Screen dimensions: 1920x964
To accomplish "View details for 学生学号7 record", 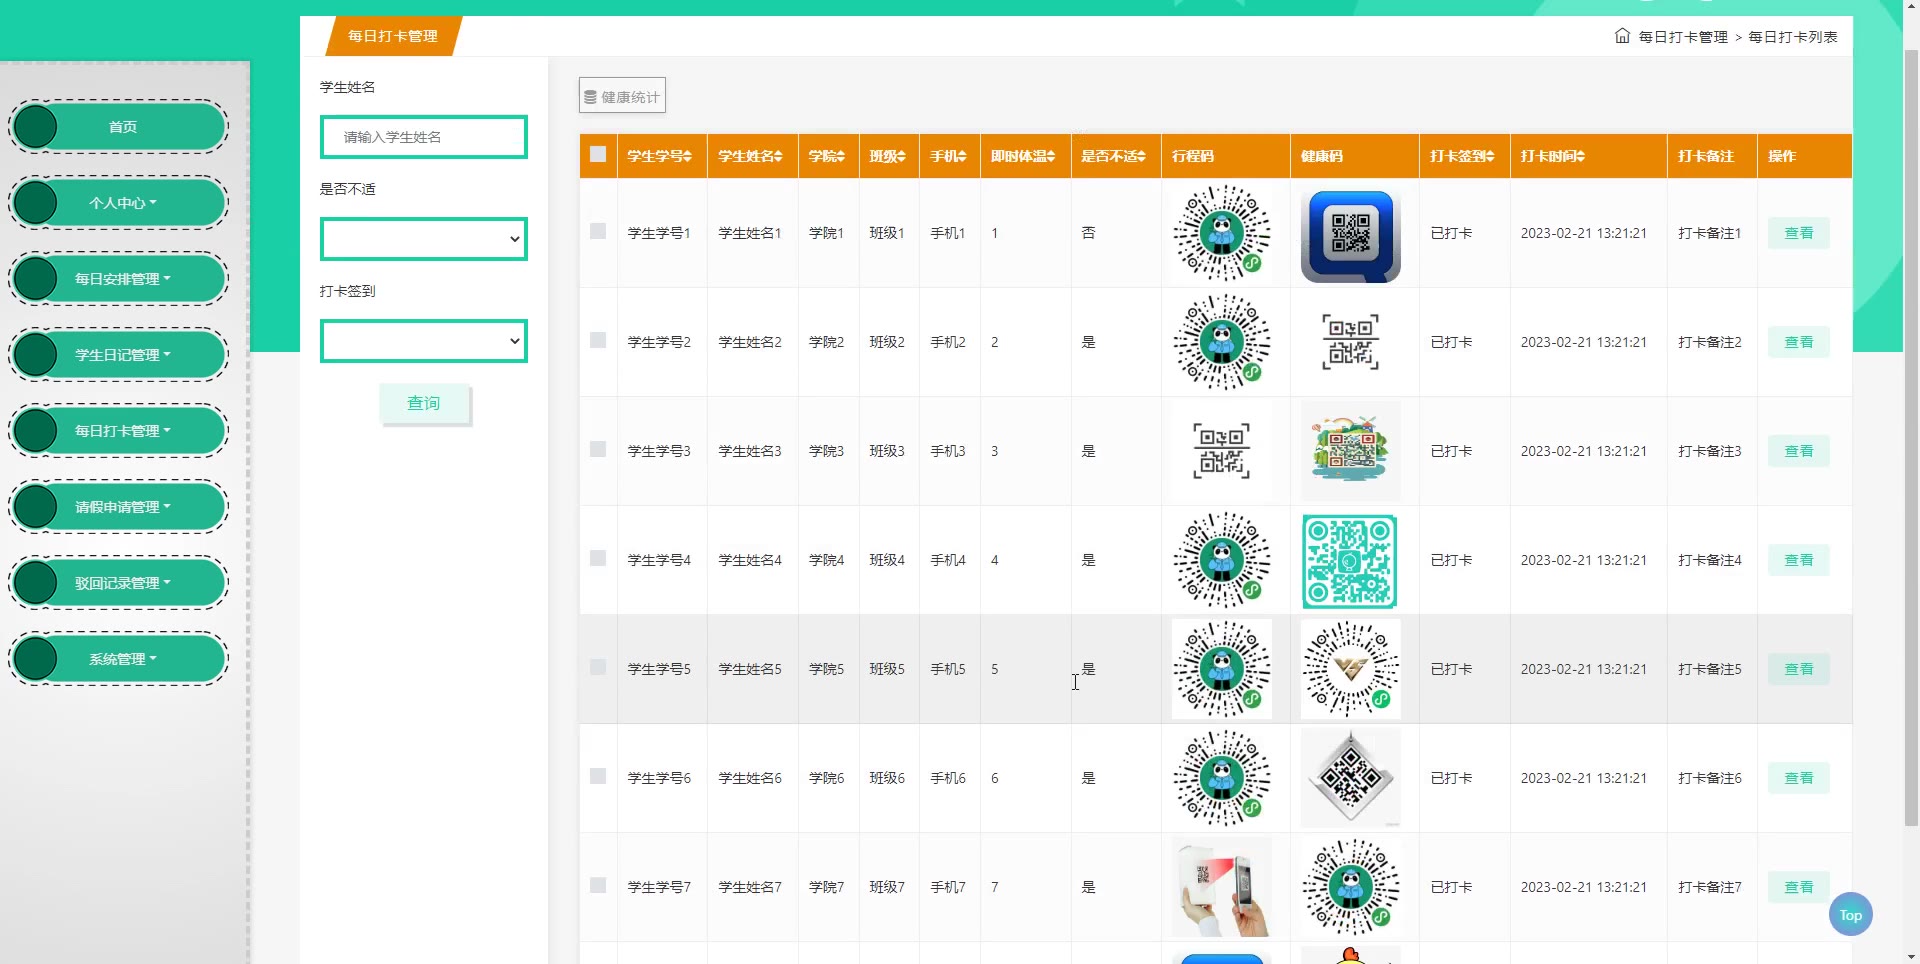I will click(1798, 887).
